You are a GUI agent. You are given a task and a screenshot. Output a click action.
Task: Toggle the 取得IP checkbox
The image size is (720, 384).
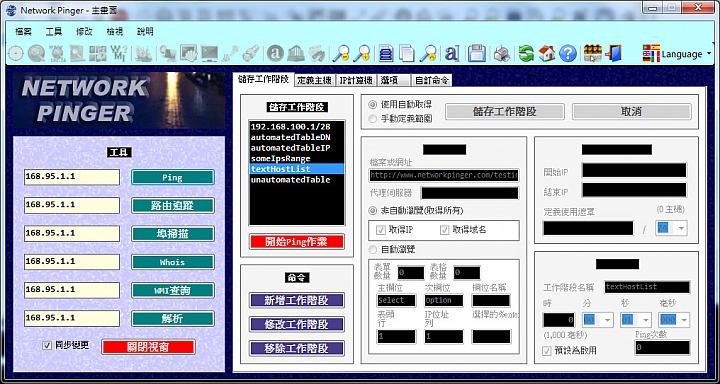(381, 230)
